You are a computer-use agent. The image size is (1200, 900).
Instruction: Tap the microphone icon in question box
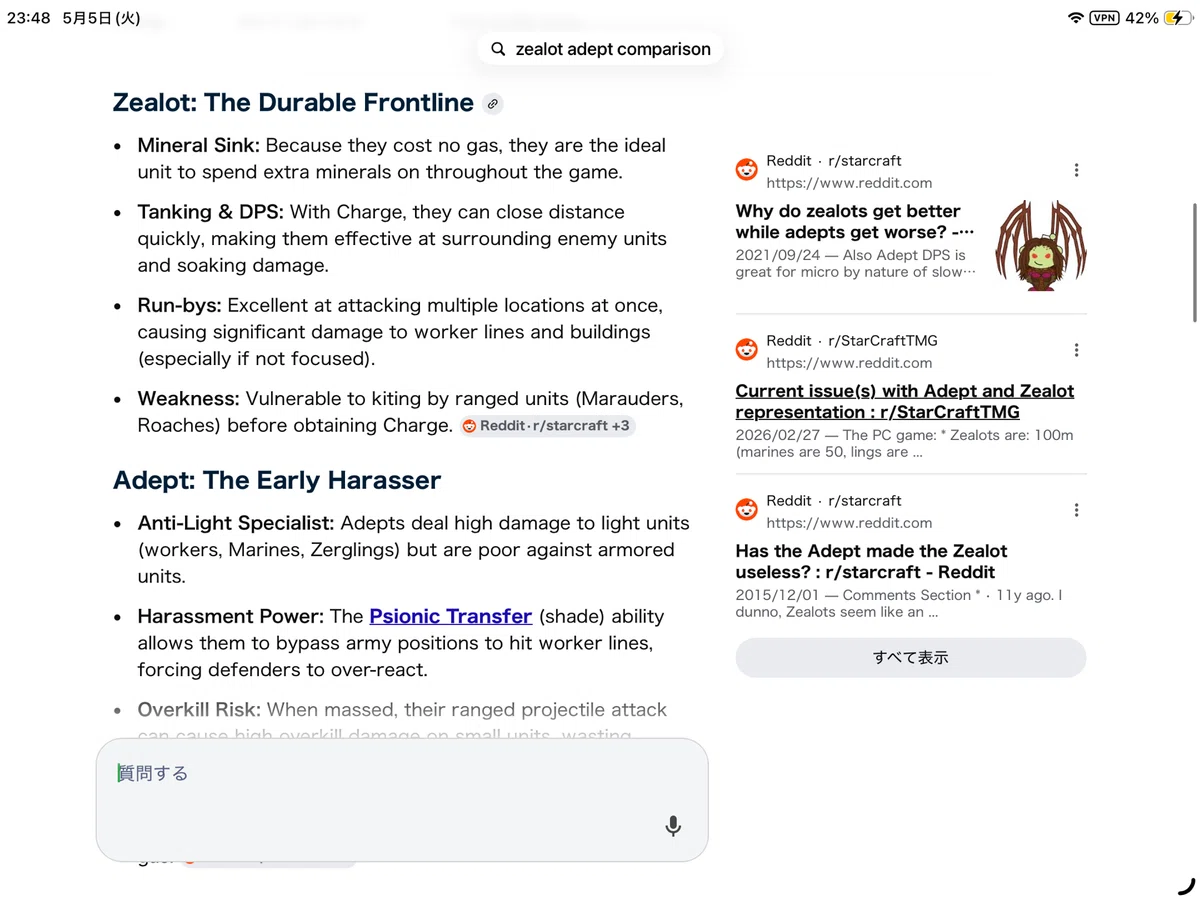click(x=673, y=826)
